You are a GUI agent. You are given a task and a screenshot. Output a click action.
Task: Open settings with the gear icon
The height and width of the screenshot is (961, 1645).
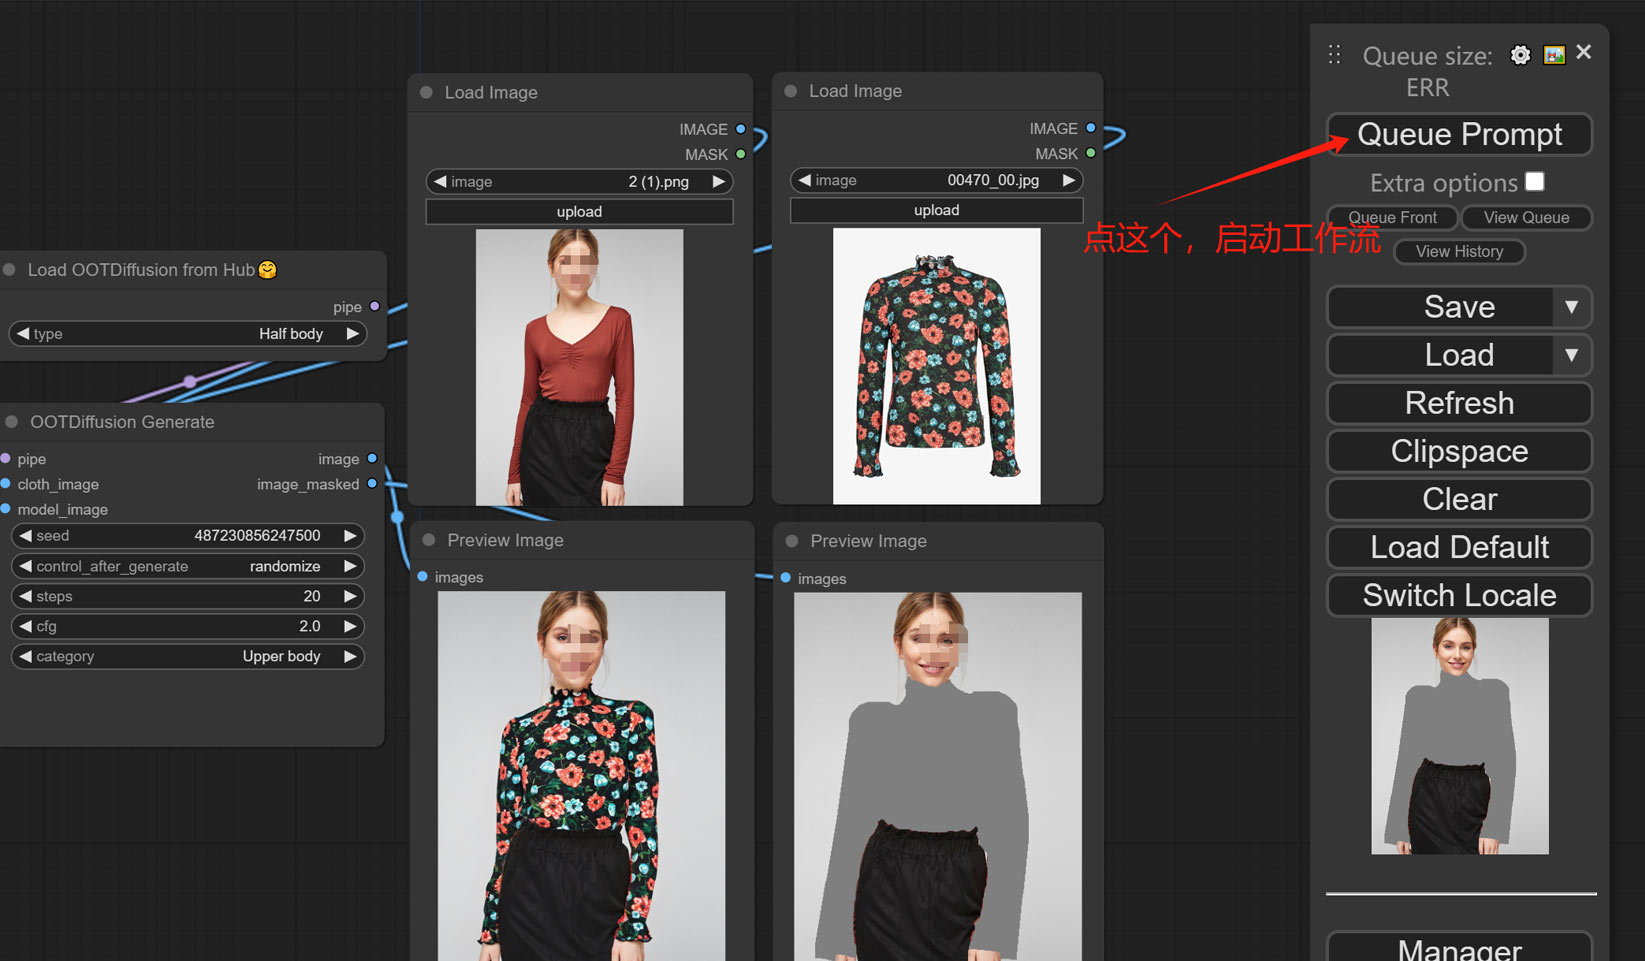pyautogui.click(x=1520, y=55)
